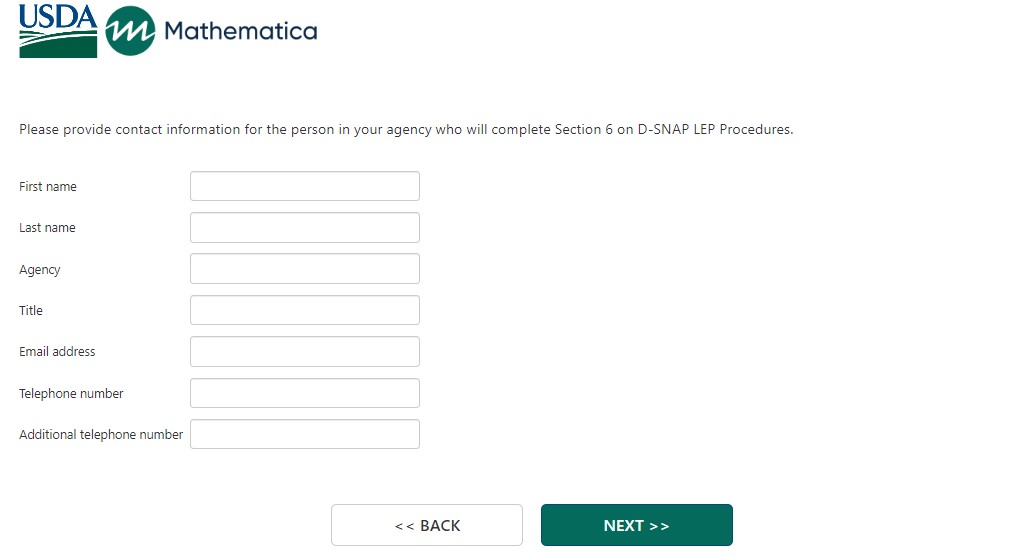Click the USDA logo
The width and height of the screenshot is (1012, 557).
58,30
